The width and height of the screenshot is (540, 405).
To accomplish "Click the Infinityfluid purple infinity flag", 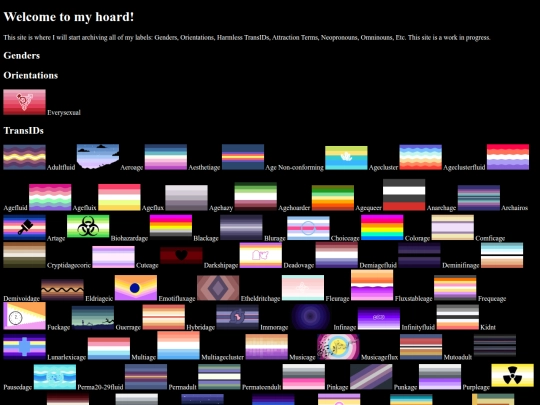I will click(x=379, y=319).
